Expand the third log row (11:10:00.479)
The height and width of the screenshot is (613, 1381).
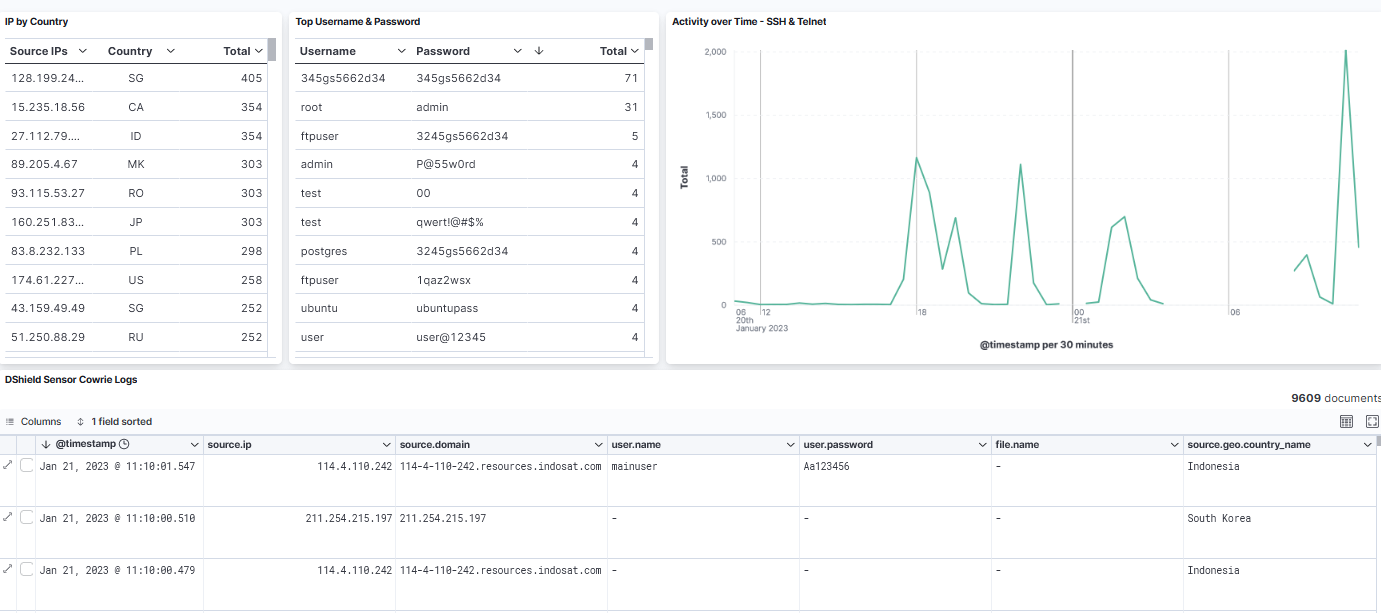[x=8, y=569]
